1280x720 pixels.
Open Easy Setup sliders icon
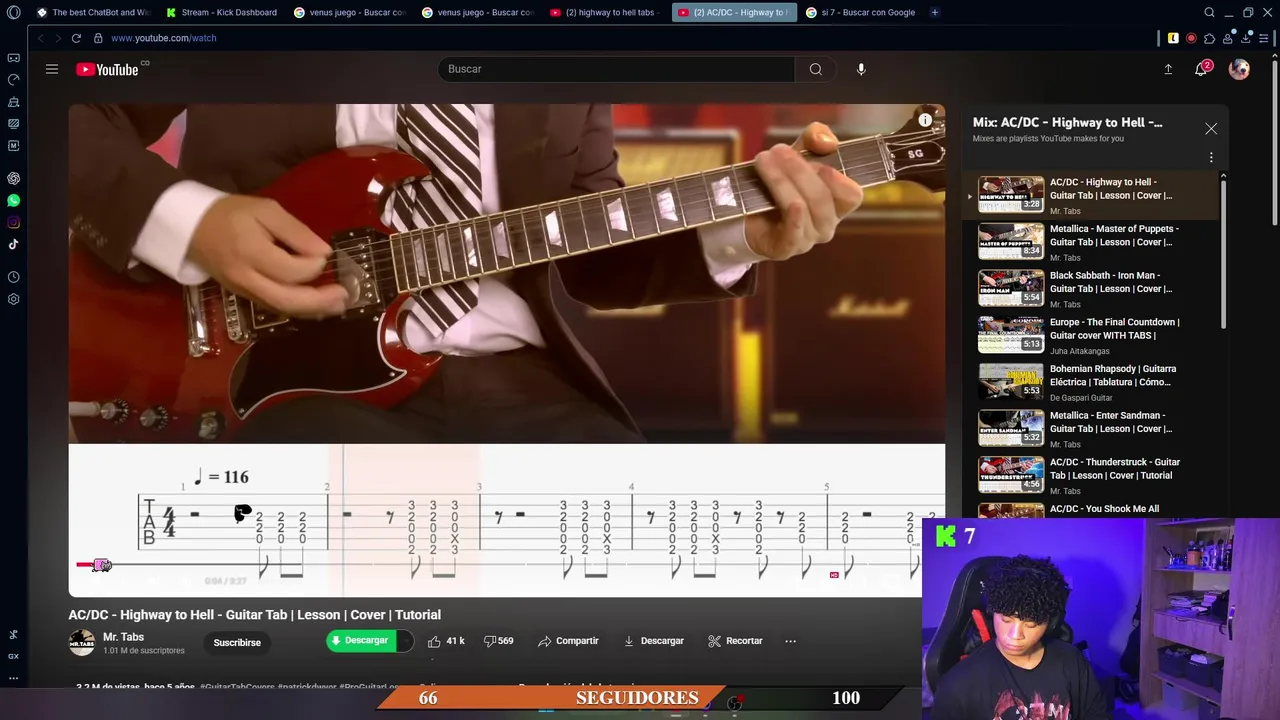pyautogui.click(x=1264, y=38)
